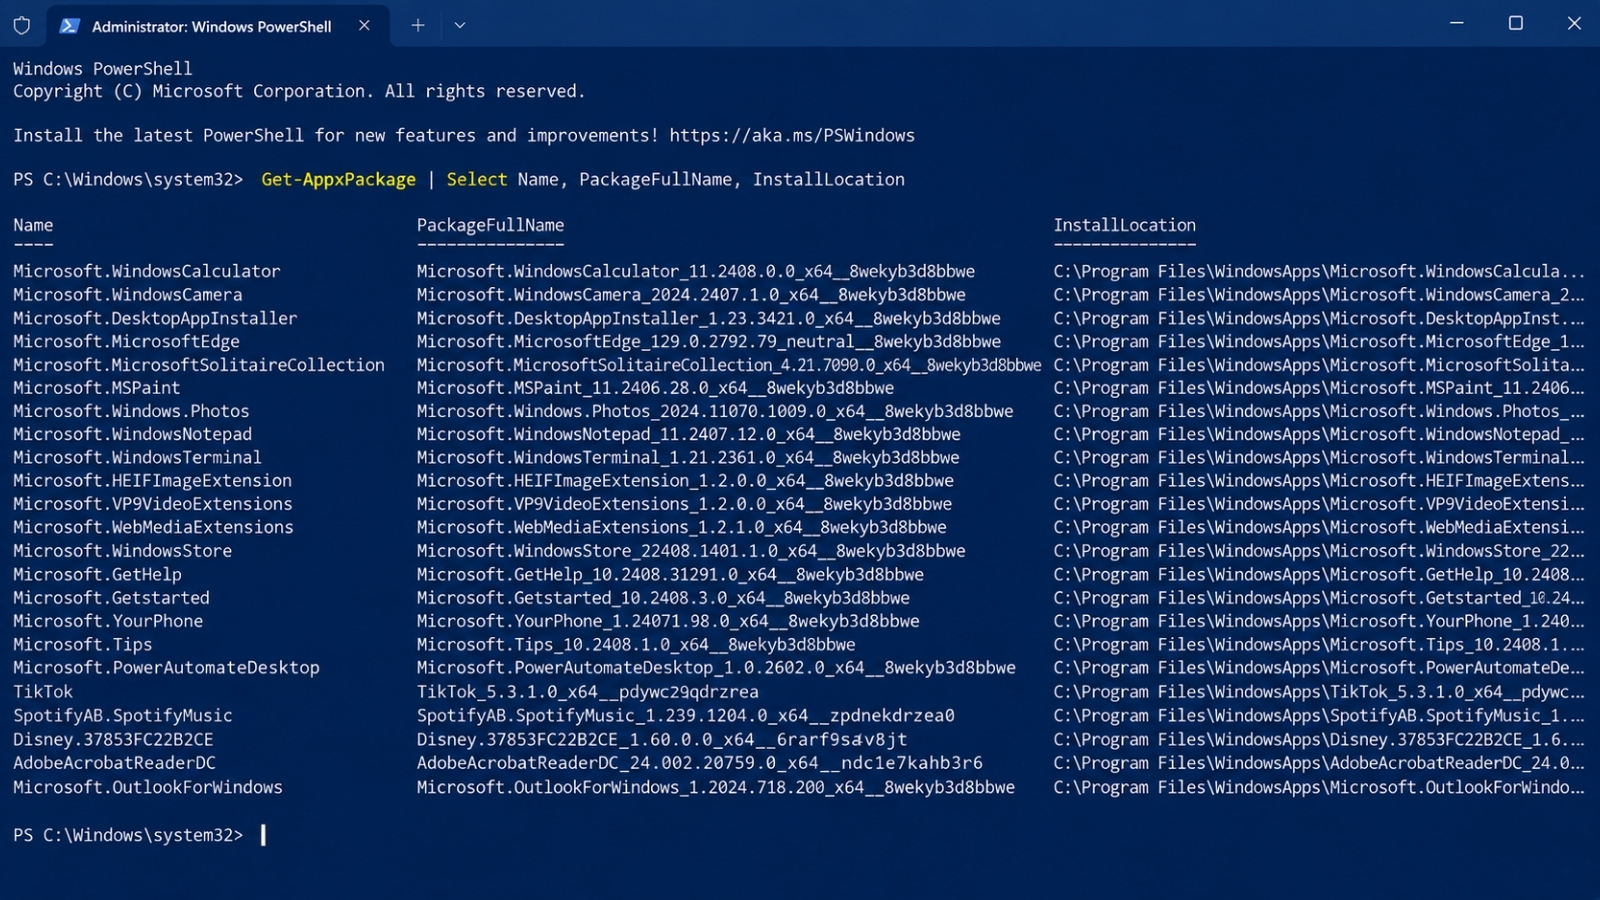
Task: Click Microsoft.VP9VideoExtensions in the Name column
Action: click(x=153, y=504)
